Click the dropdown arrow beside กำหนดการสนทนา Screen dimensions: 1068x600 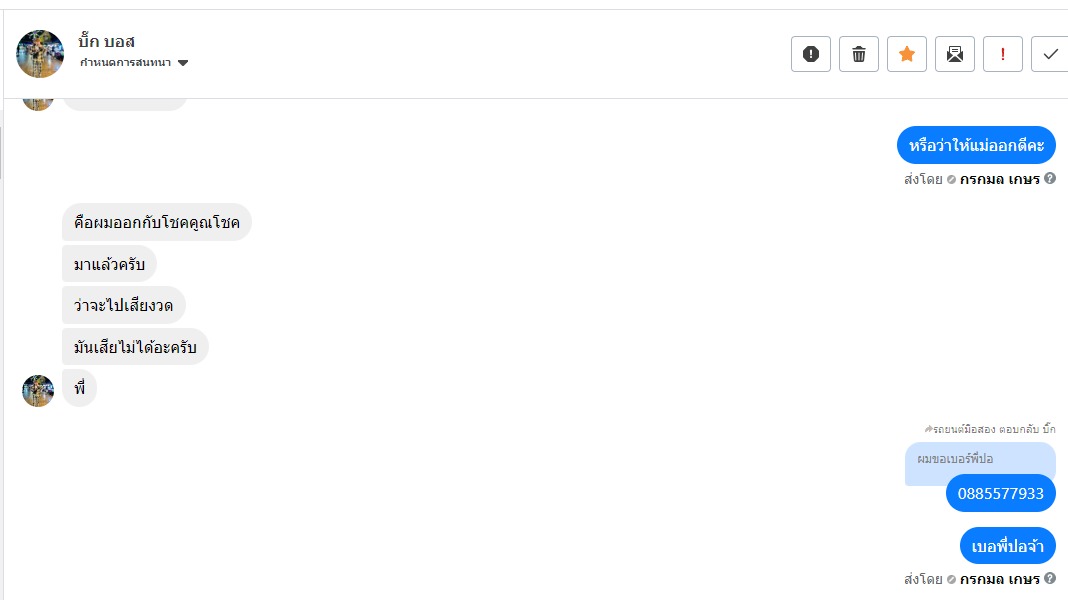click(183, 63)
